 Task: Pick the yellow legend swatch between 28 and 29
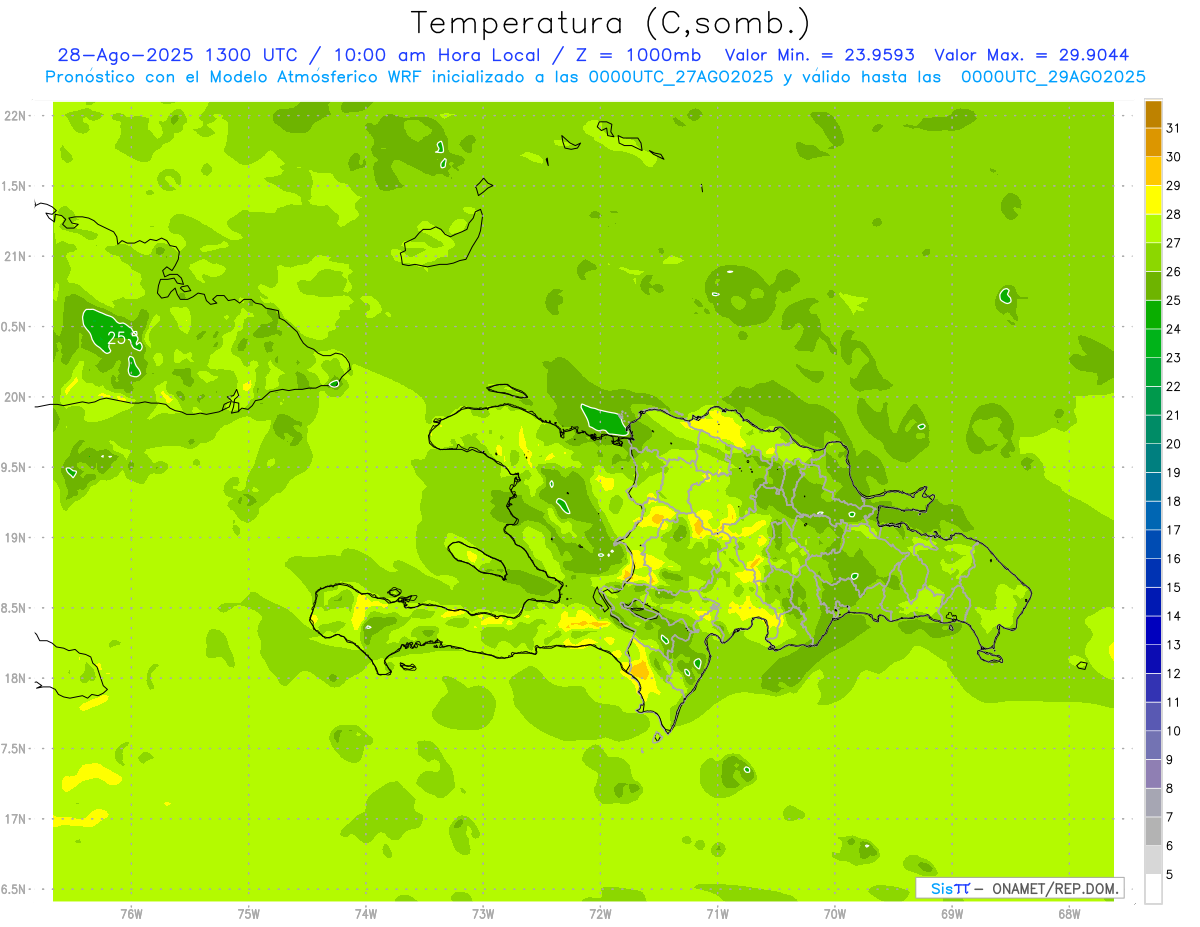tap(1153, 199)
